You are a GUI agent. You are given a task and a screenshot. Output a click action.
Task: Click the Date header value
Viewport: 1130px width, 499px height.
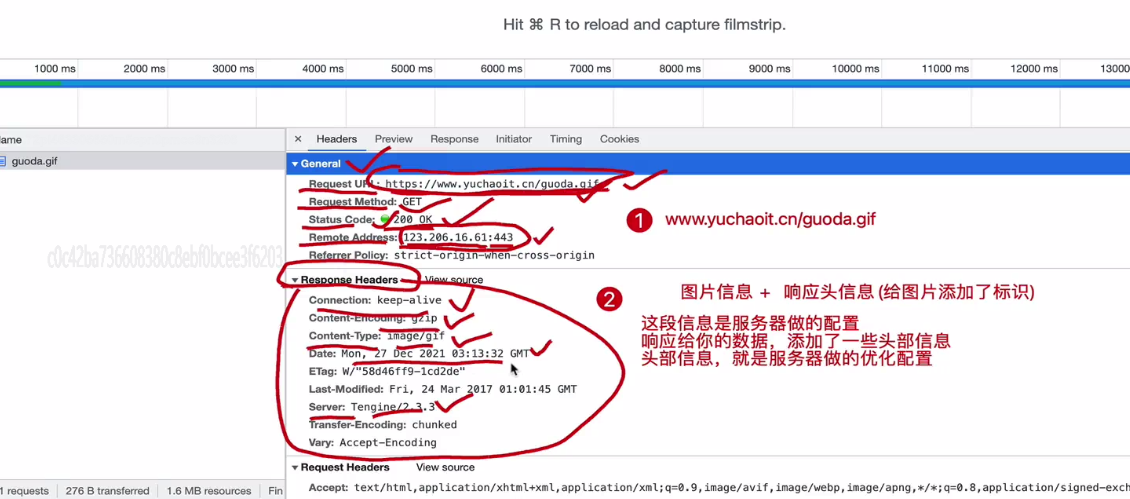click(434, 353)
